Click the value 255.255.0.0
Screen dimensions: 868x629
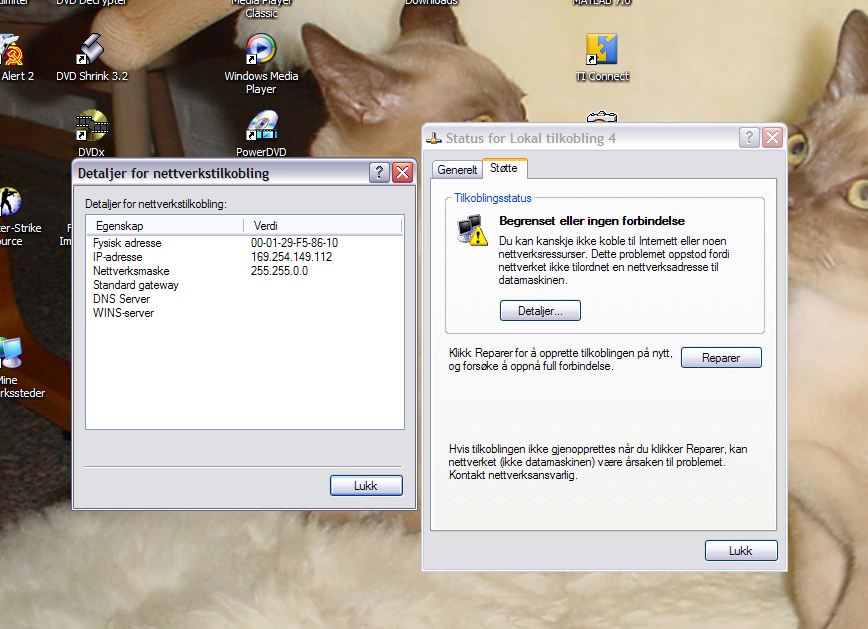280,271
